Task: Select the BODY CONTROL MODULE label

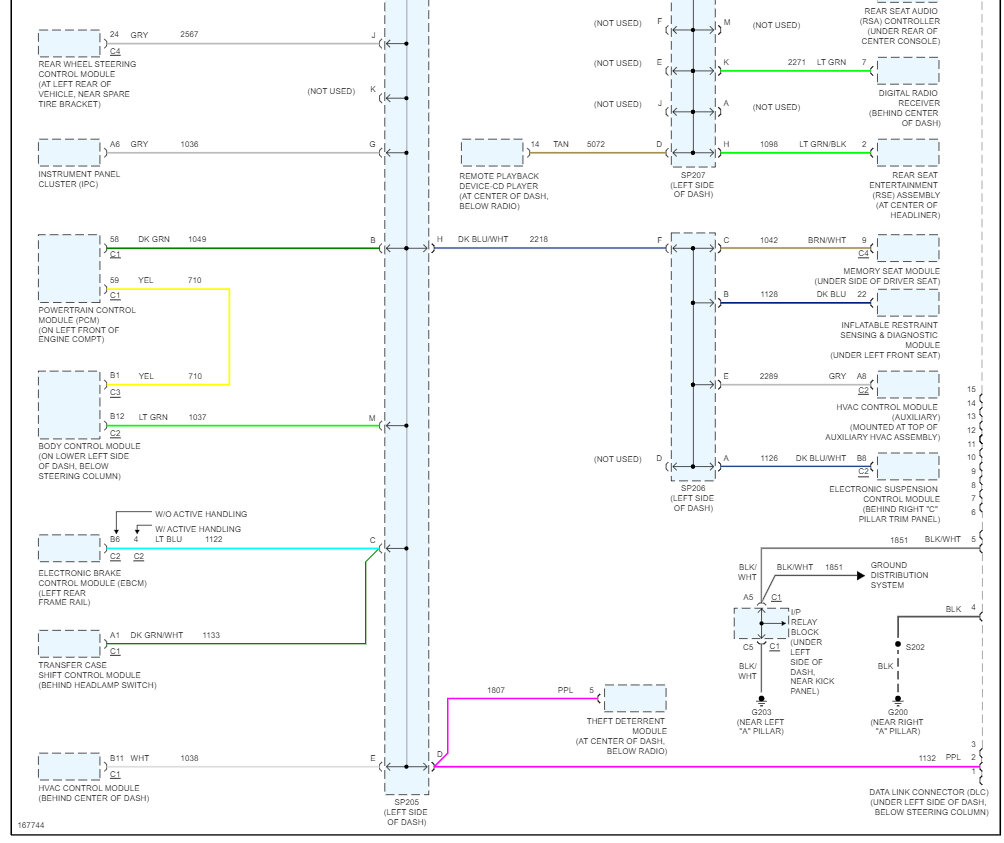Action: [x=89, y=461]
